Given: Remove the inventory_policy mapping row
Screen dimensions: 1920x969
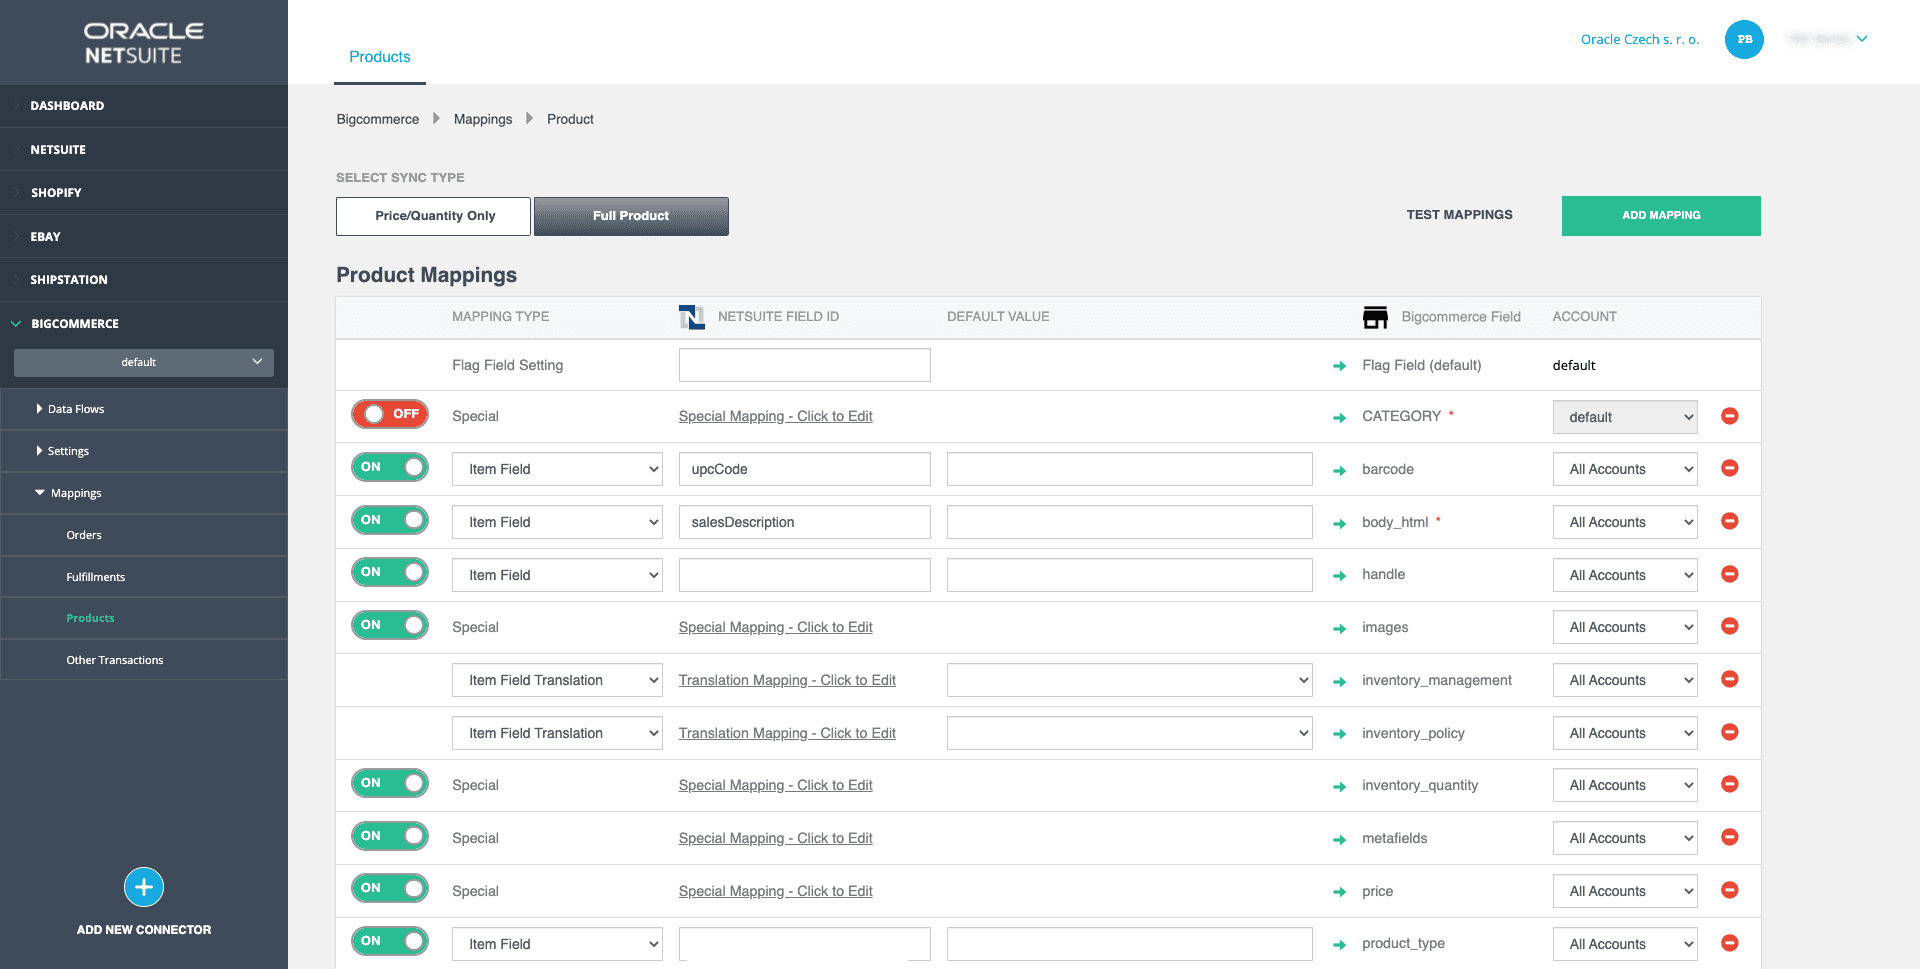Looking at the screenshot, I should 1729,732.
